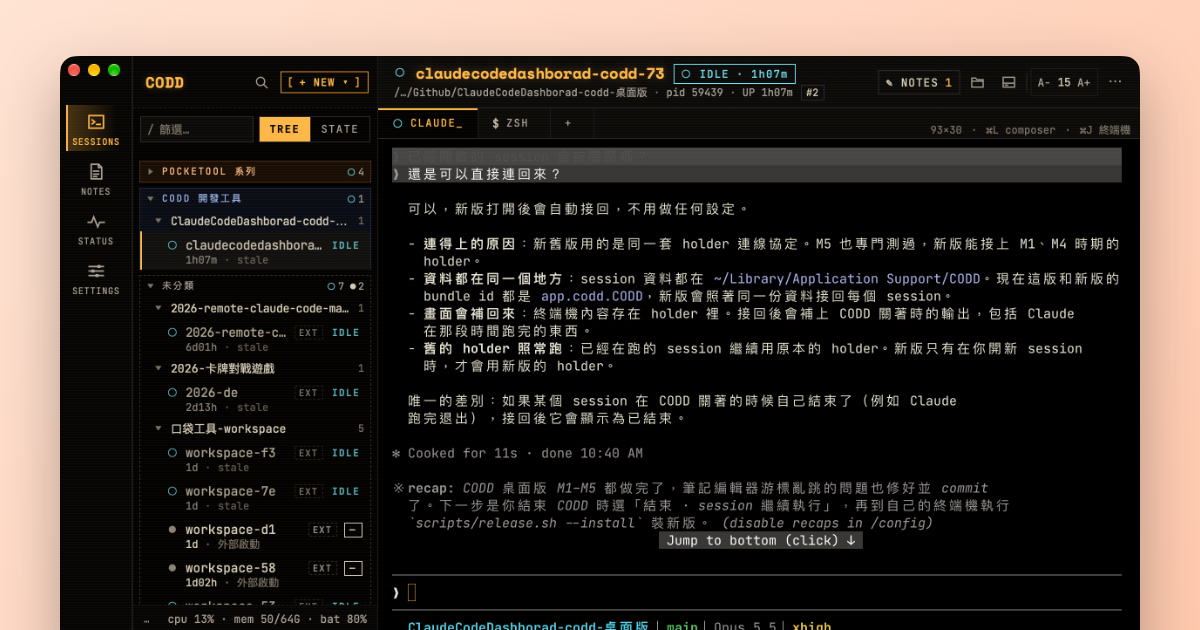1200x630 pixels.
Task: Click status circle of workspace-7e
Action: point(173,491)
